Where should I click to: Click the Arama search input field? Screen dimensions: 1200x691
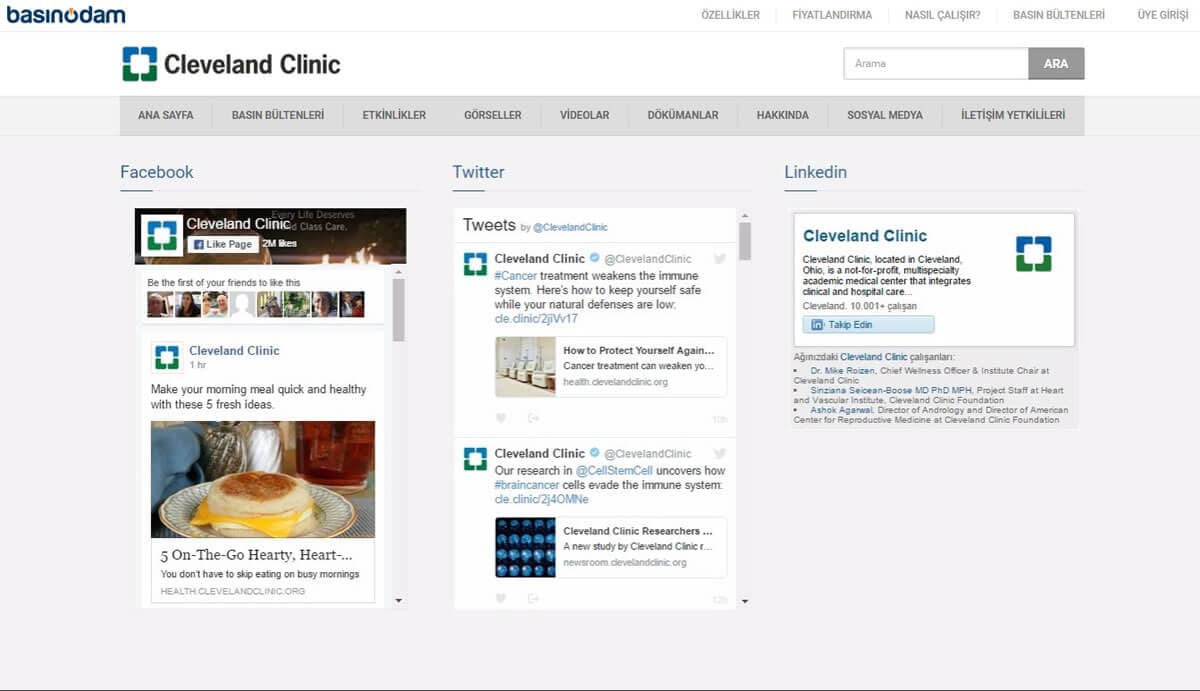935,64
